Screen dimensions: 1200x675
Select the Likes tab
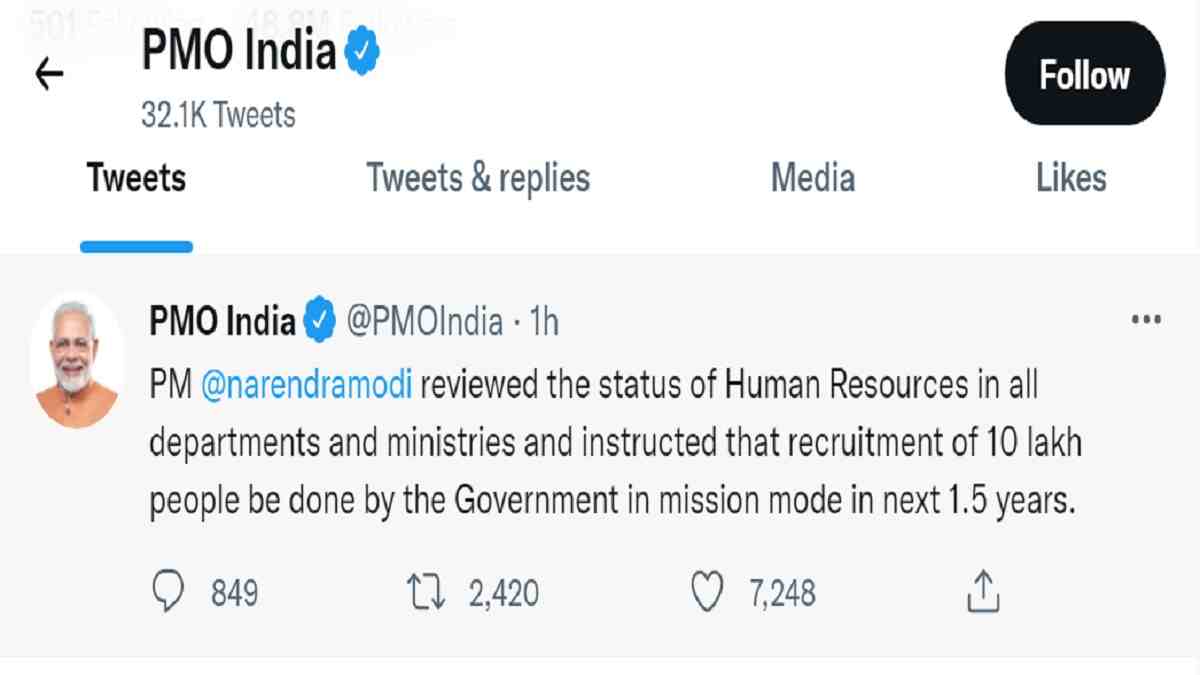[1070, 178]
